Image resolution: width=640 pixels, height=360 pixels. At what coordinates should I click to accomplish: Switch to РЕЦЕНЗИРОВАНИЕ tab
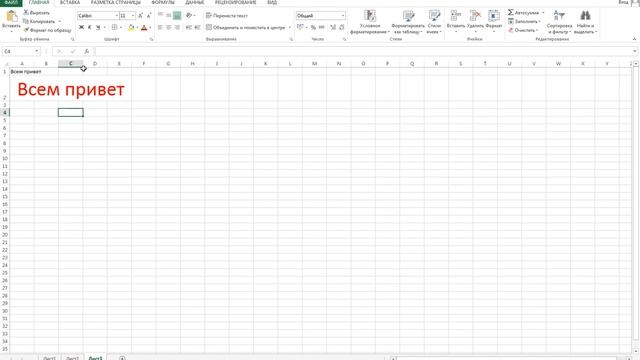coord(236,2)
